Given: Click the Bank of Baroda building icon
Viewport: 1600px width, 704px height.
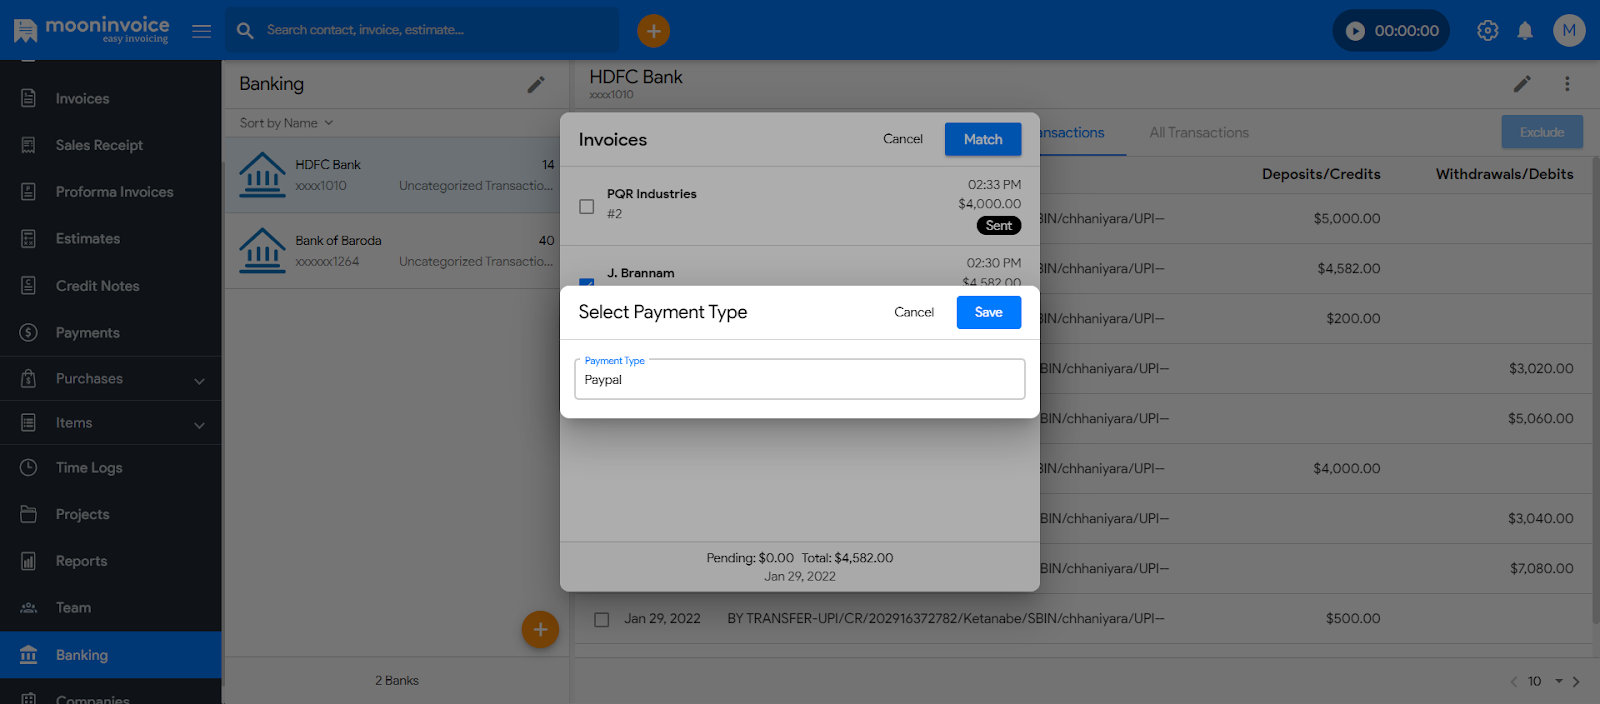Looking at the screenshot, I should point(262,250).
